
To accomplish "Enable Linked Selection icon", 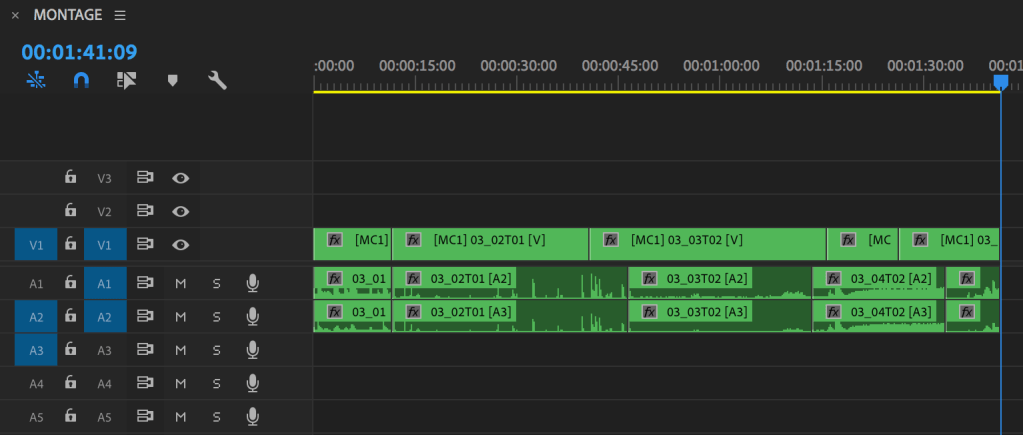I will (126, 81).
